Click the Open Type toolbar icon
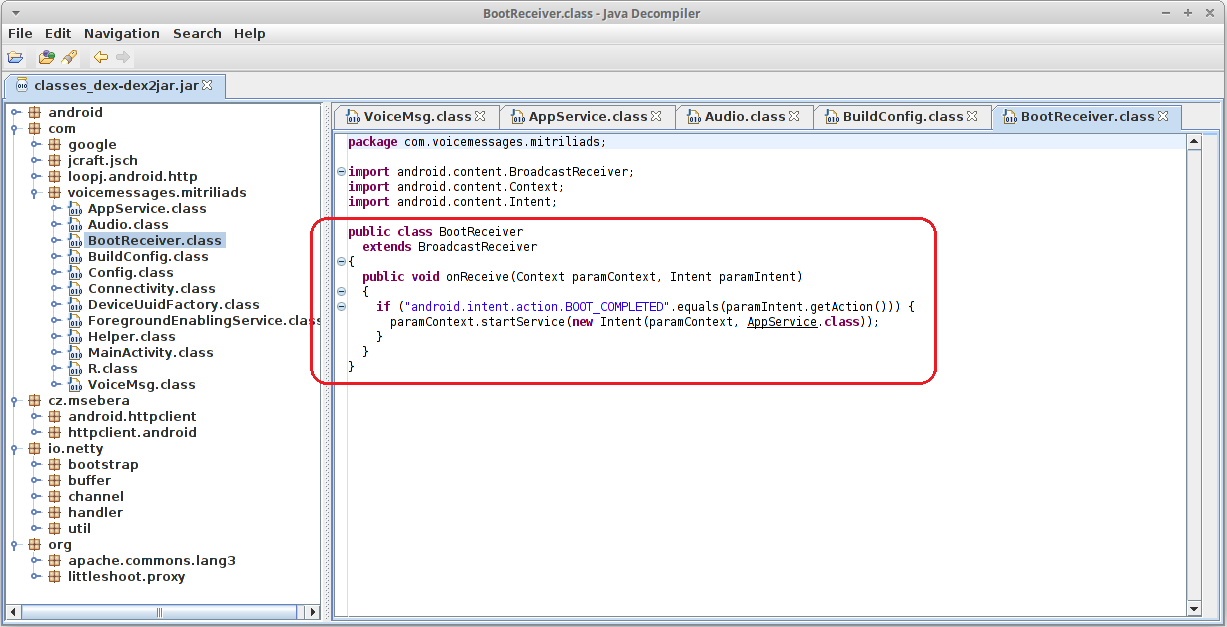The width and height of the screenshot is (1227, 627). click(47, 57)
